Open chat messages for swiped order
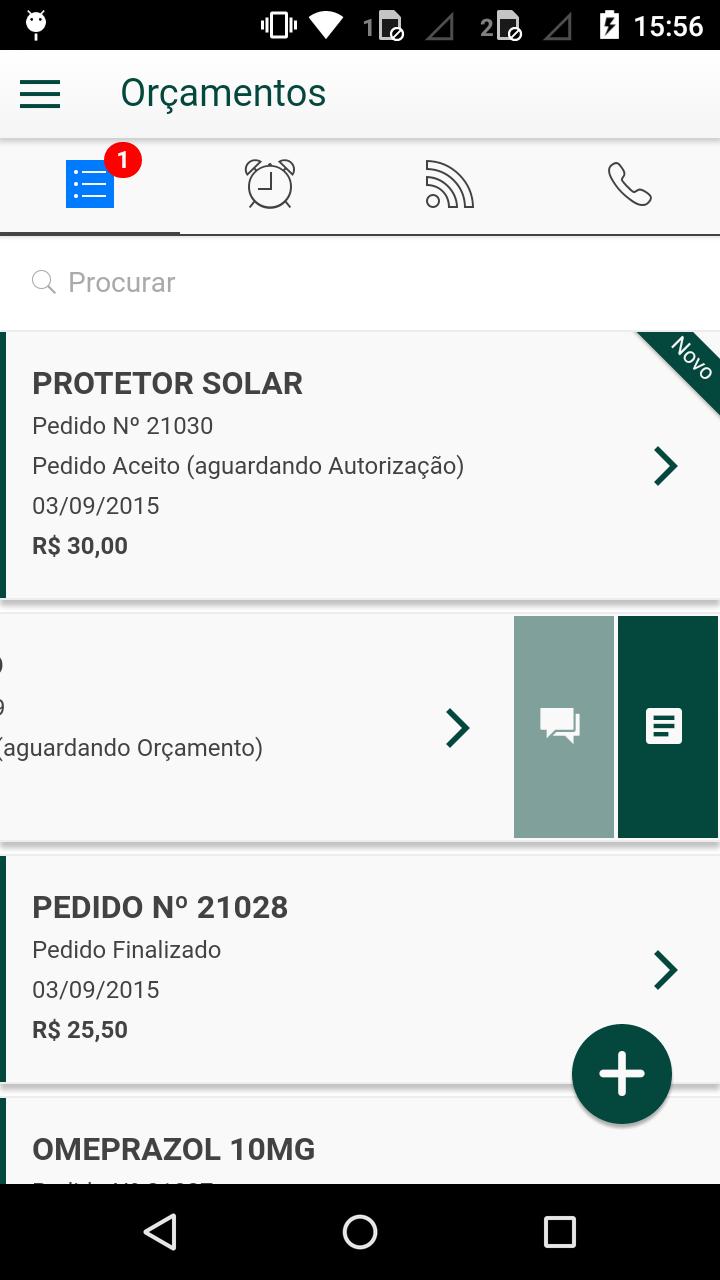 coord(563,727)
